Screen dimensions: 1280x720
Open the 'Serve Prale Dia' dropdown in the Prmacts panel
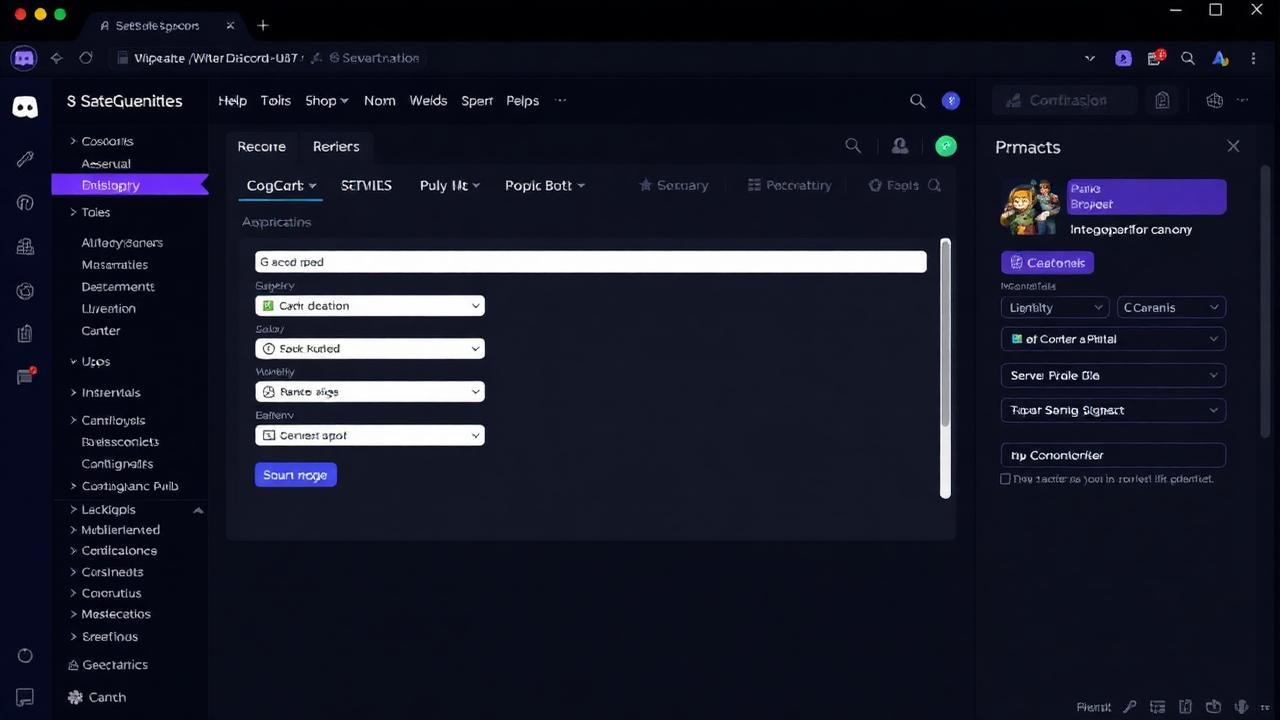(1113, 375)
